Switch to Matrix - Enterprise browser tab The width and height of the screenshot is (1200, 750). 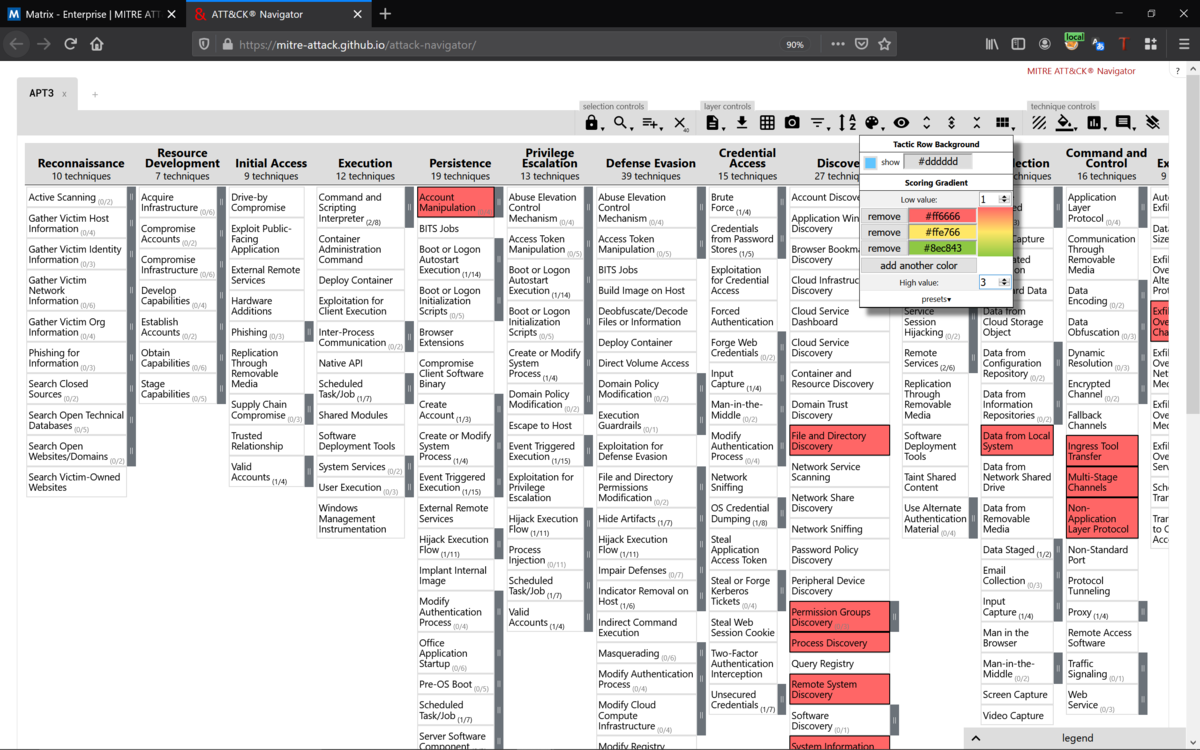(x=91, y=14)
